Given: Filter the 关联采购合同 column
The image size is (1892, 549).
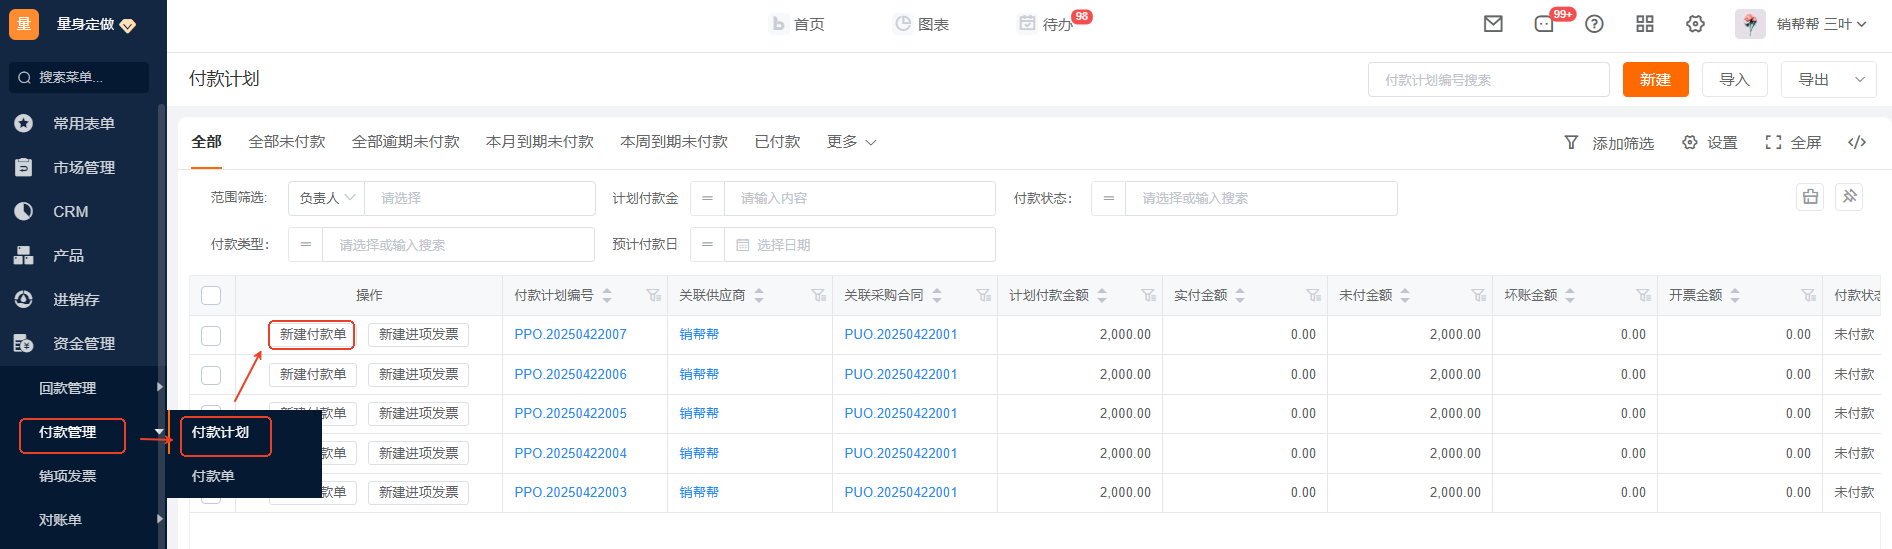Looking at the screenshot, I should pos(983,295).
